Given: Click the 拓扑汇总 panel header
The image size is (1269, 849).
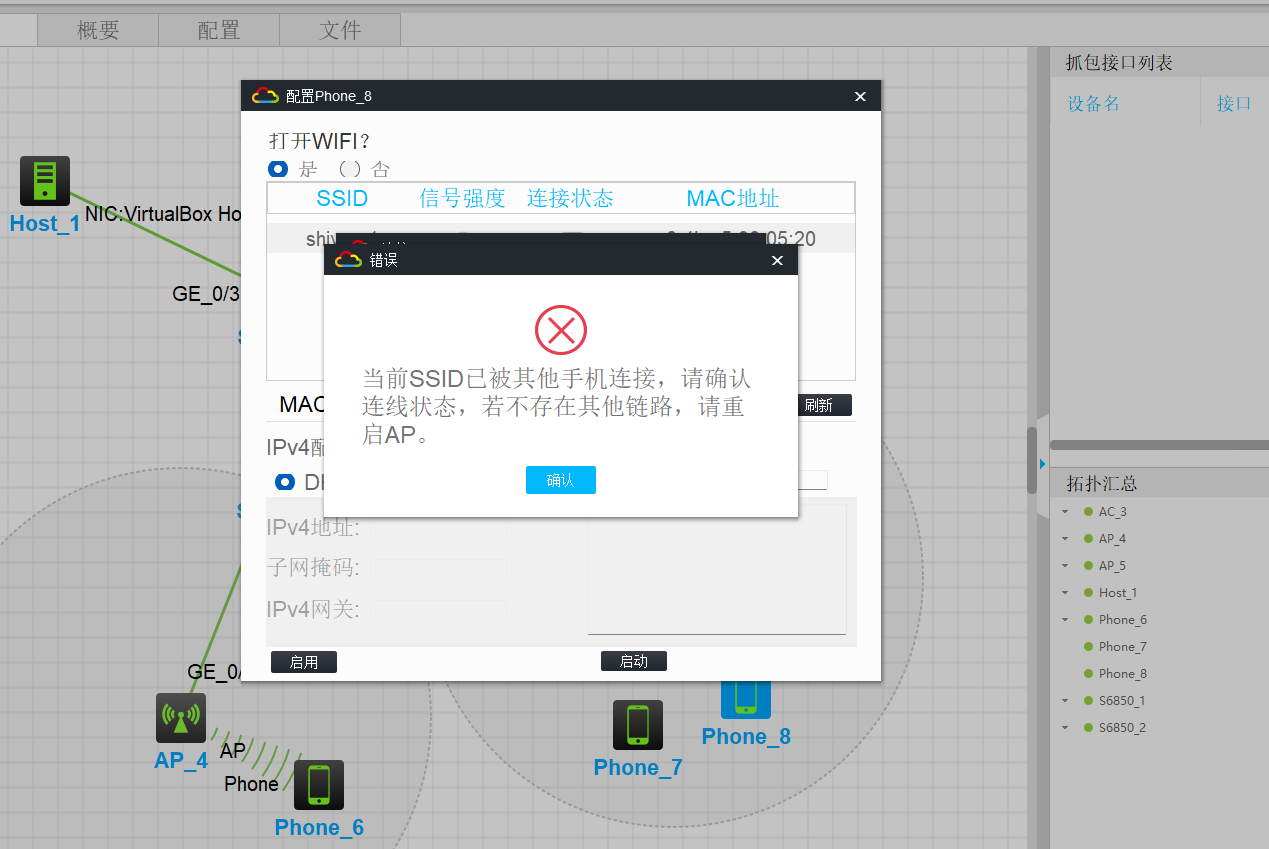Looking at the screenshot, I should point(1159,483).
